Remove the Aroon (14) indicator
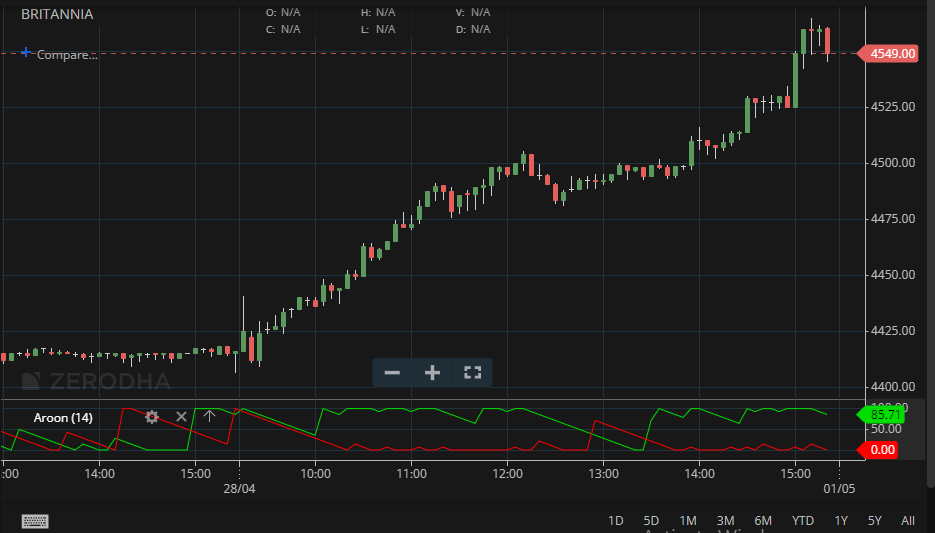Viewport: 935px width, 533px height. click(181, 417)
